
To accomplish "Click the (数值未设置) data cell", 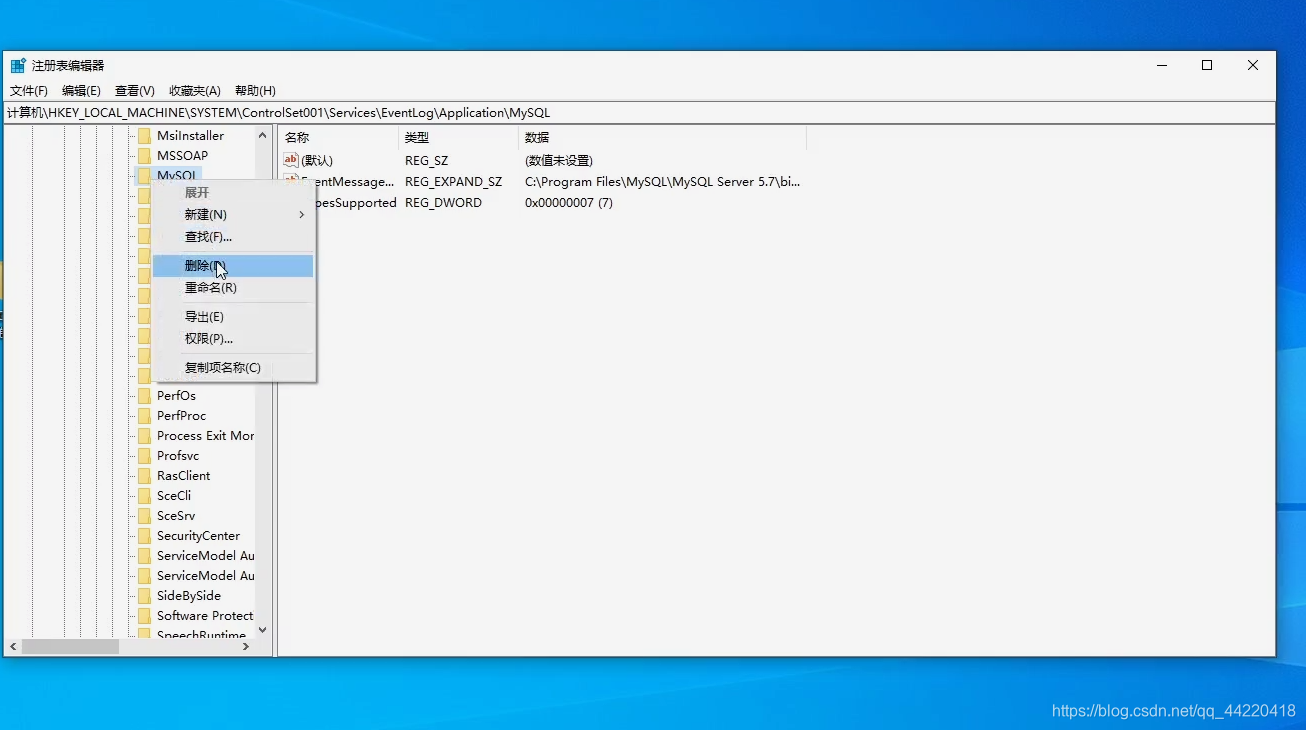I will click(x=559, y=160).
